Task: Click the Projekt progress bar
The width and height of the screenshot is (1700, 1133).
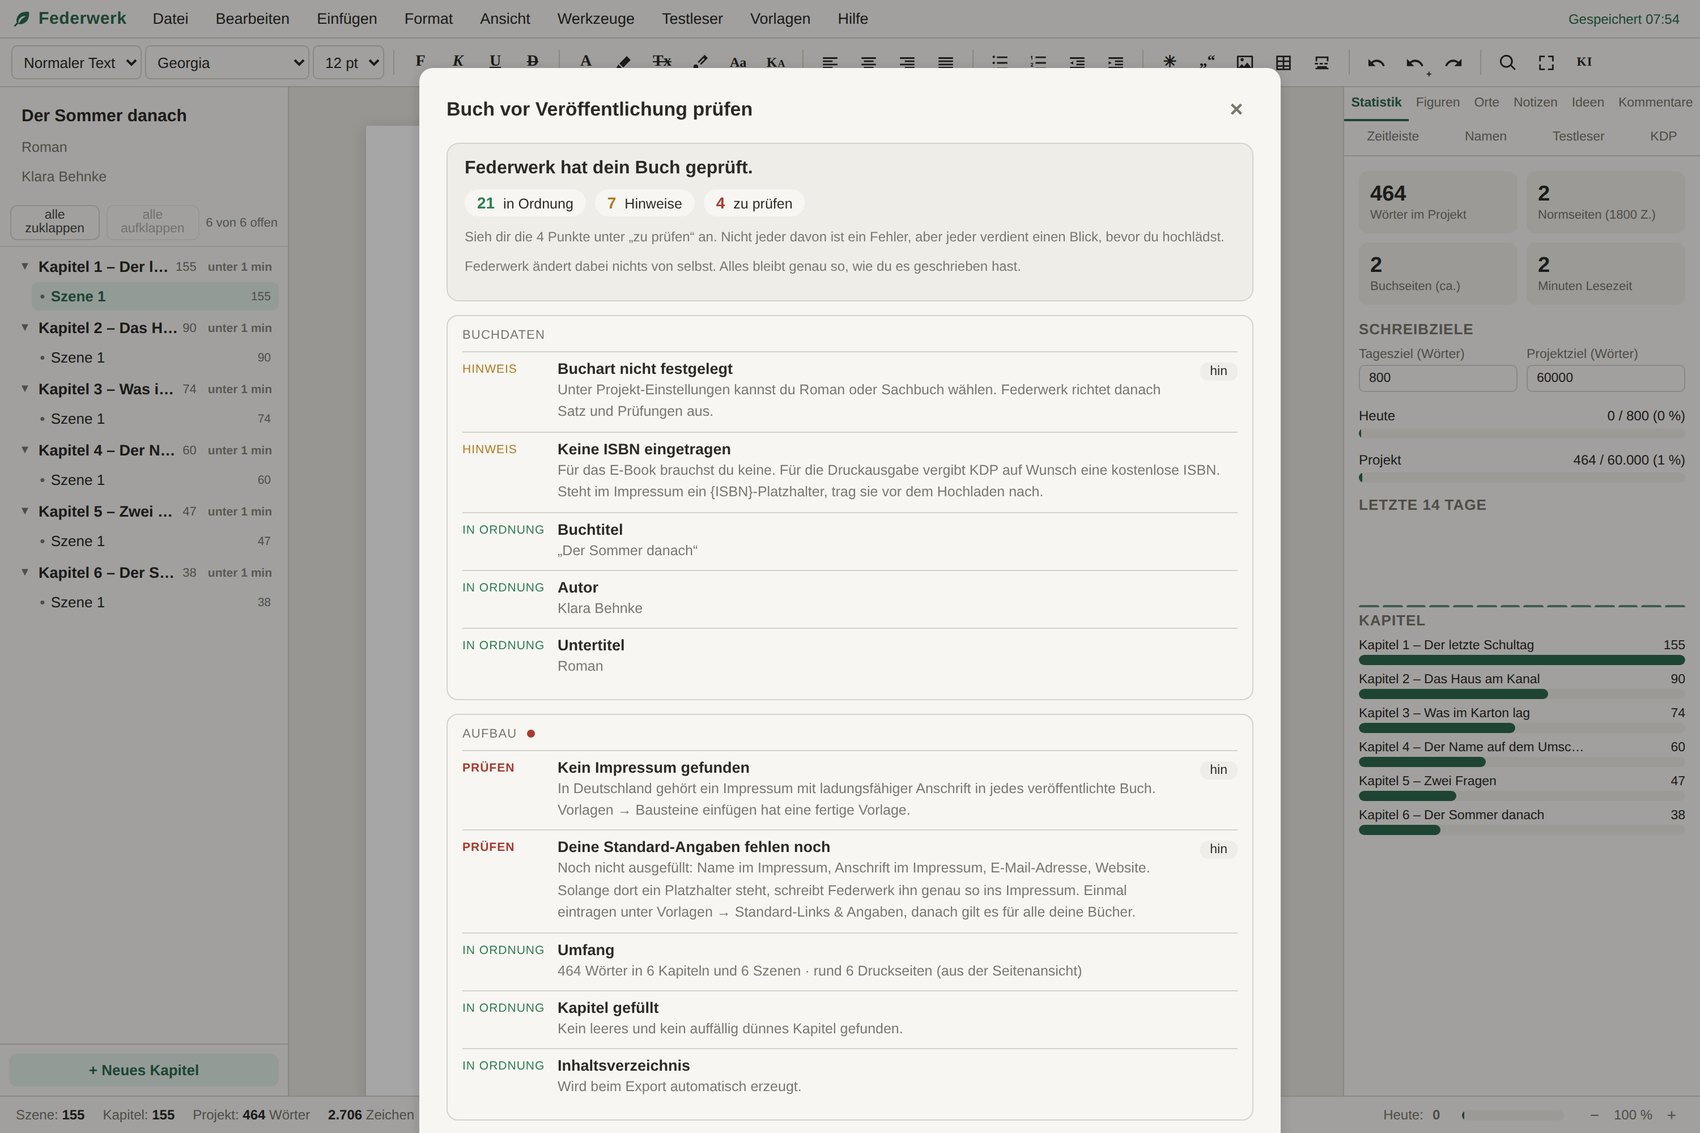Action: coord(1522,478)
